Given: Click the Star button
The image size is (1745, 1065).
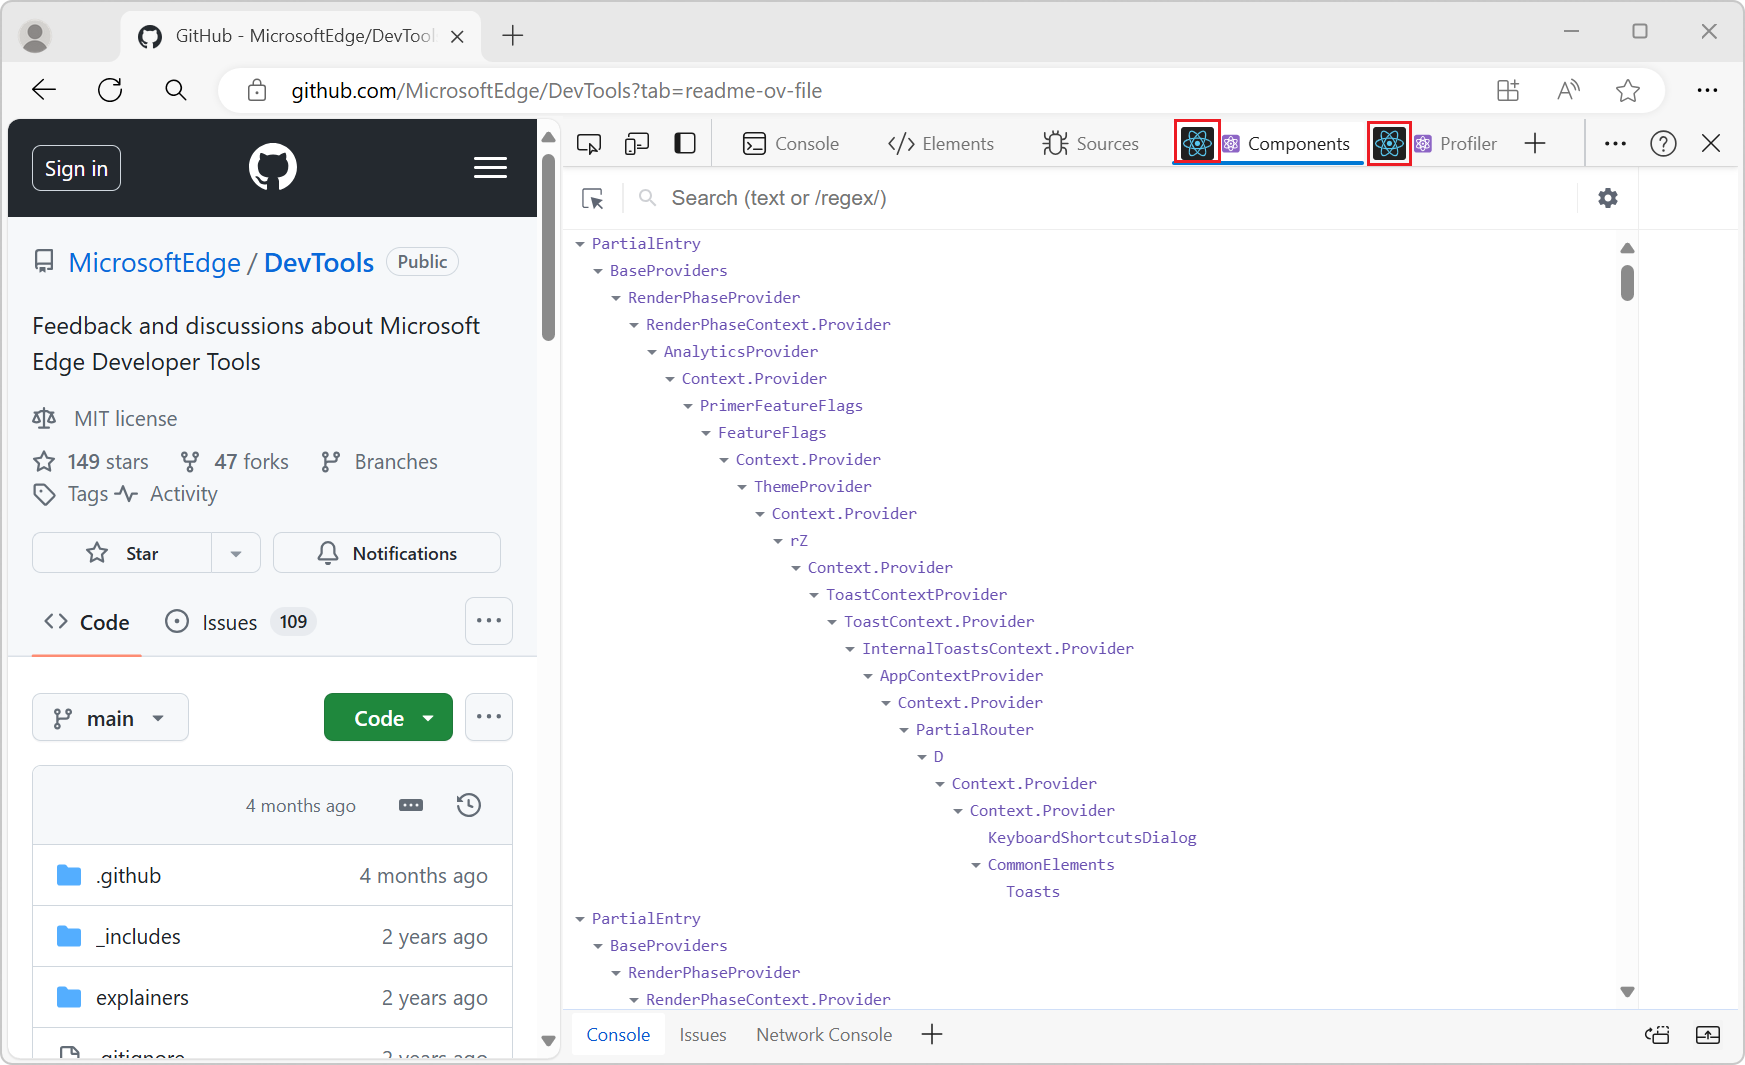Looking at the screenshot, I should pyautogui.click(x=122, y=553).
